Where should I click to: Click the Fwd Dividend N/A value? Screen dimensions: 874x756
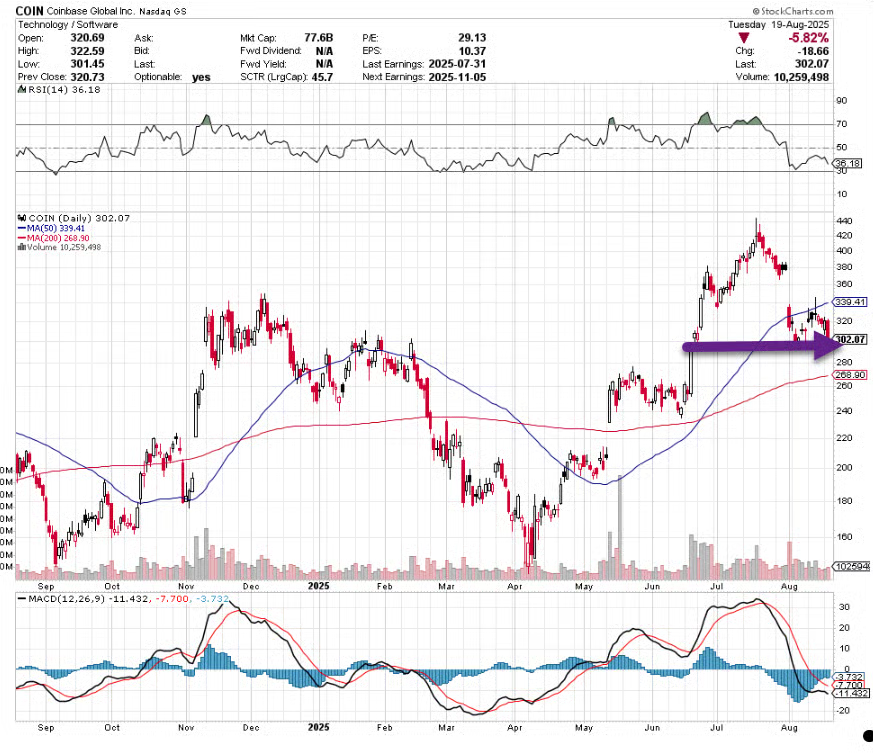tap(324, 51)
